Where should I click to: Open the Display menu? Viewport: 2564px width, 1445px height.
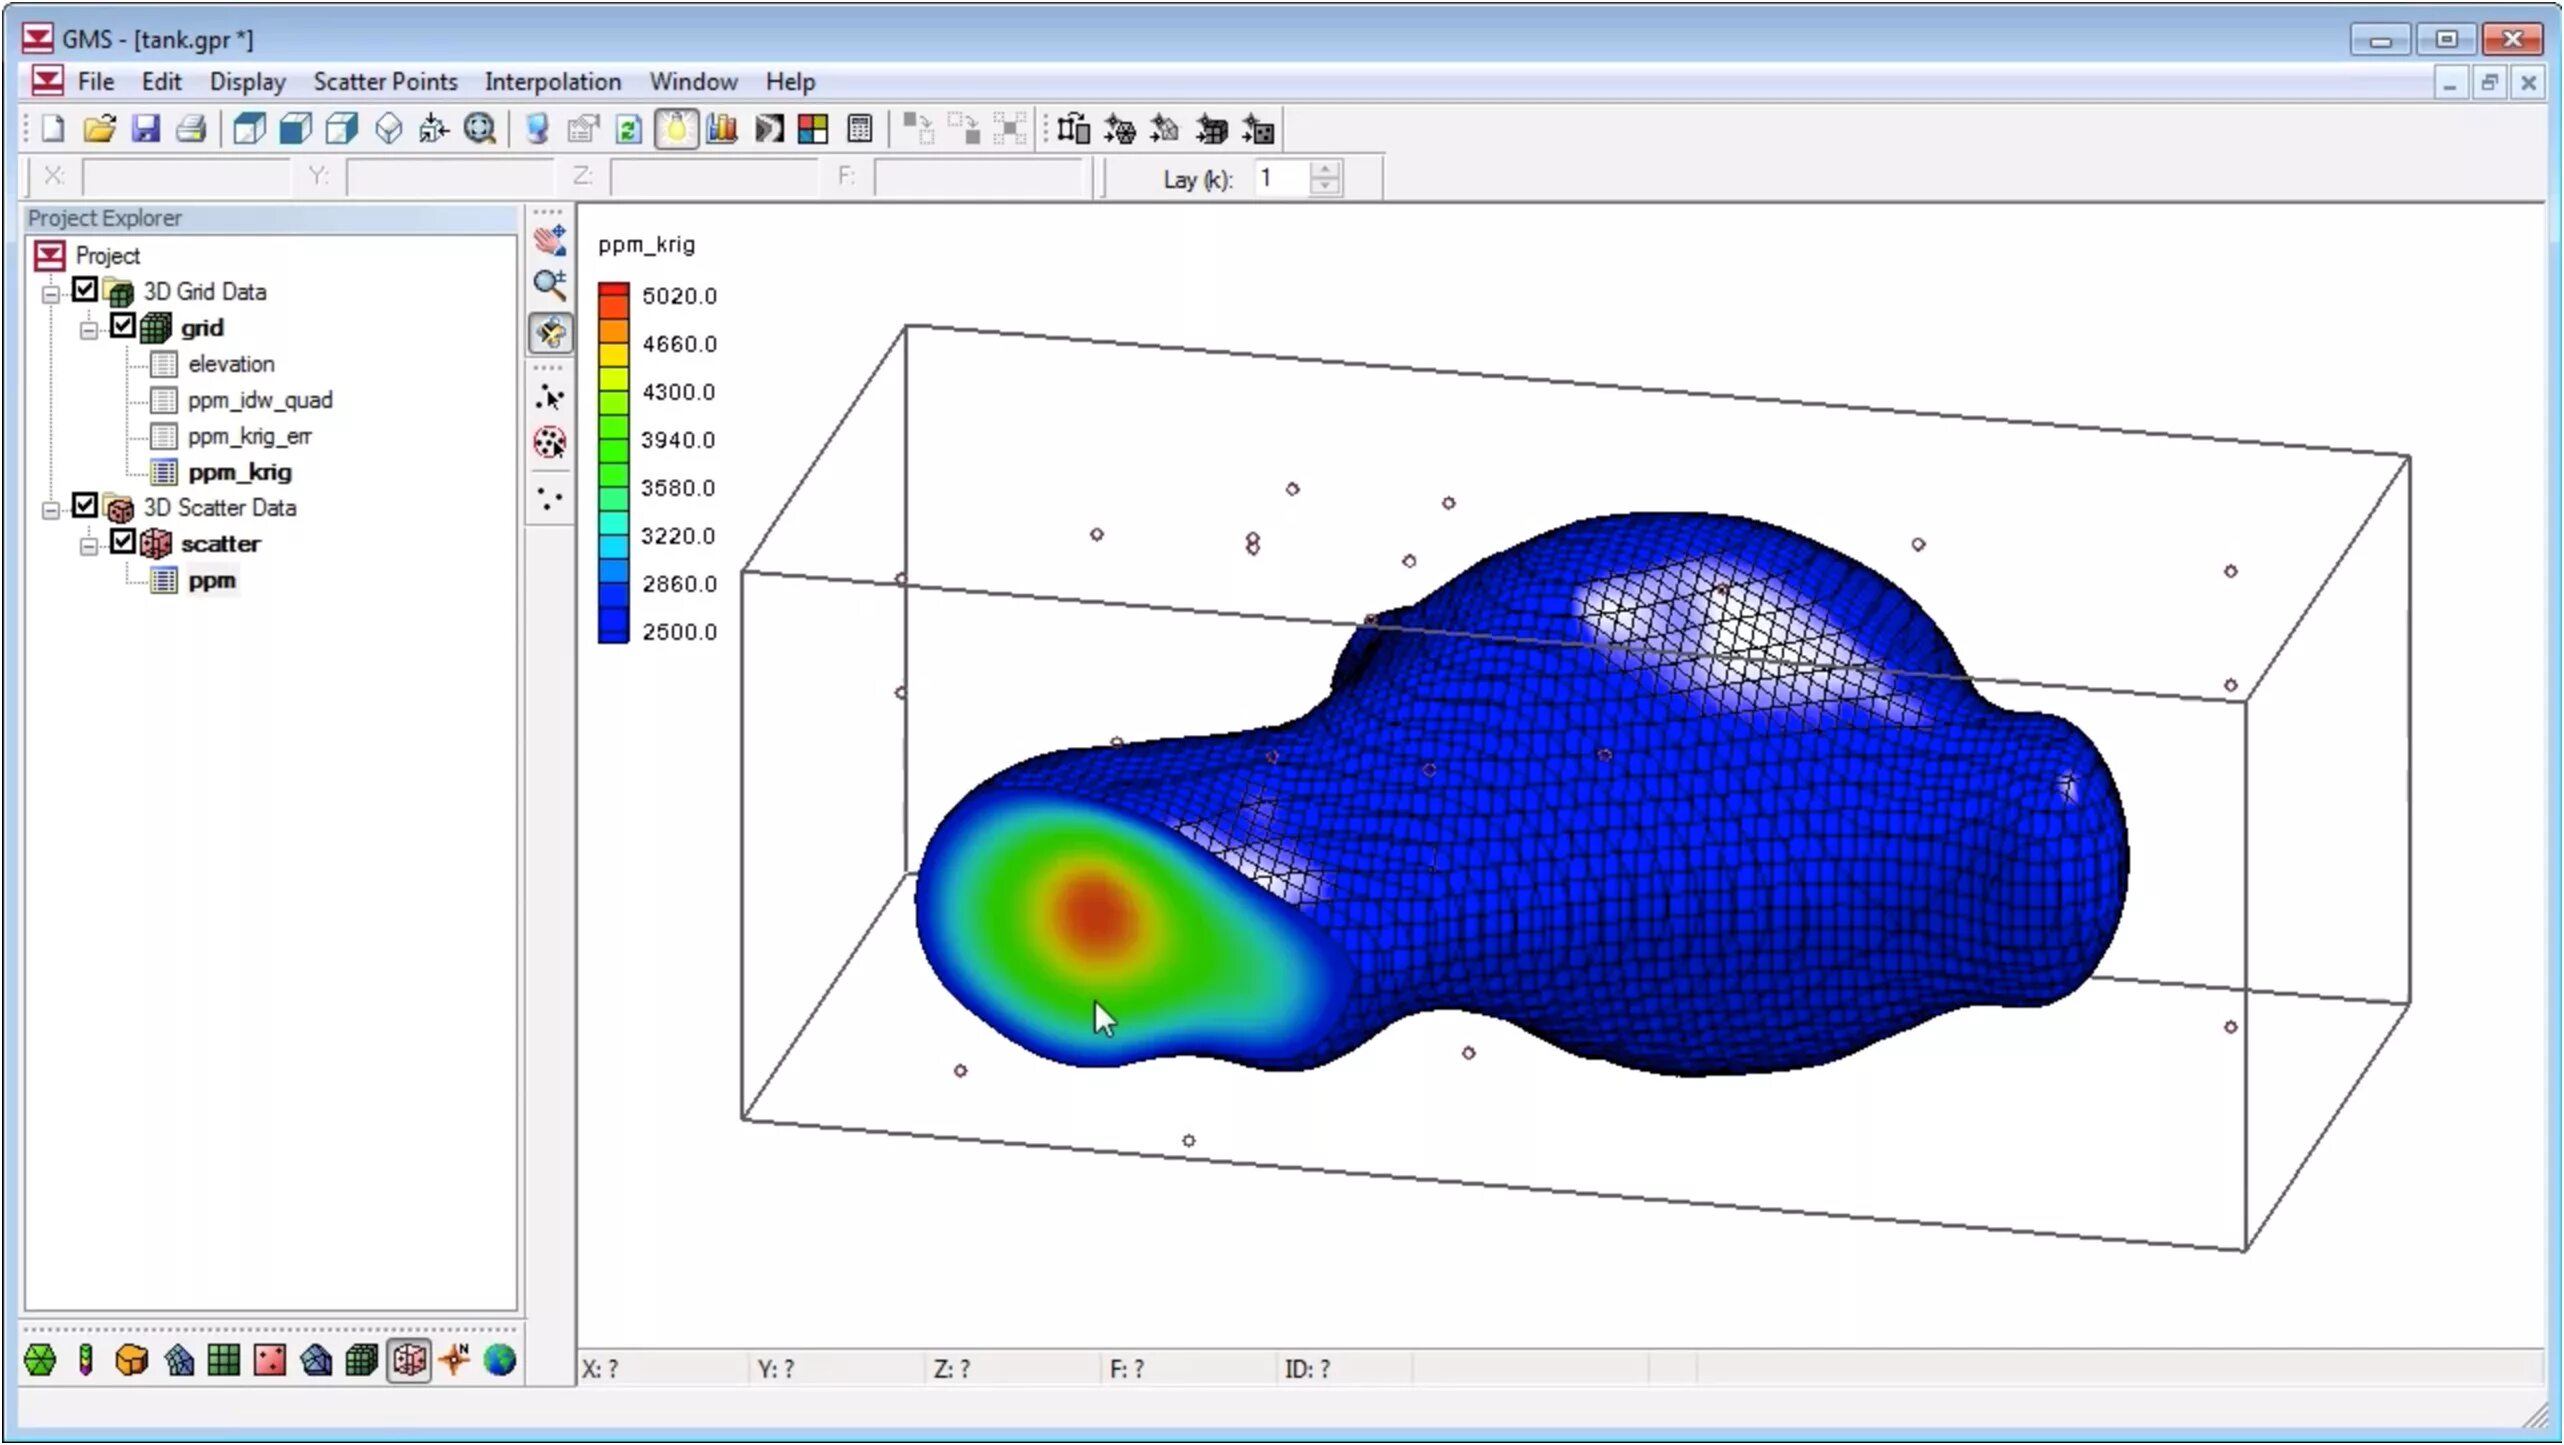coord(247,82)
